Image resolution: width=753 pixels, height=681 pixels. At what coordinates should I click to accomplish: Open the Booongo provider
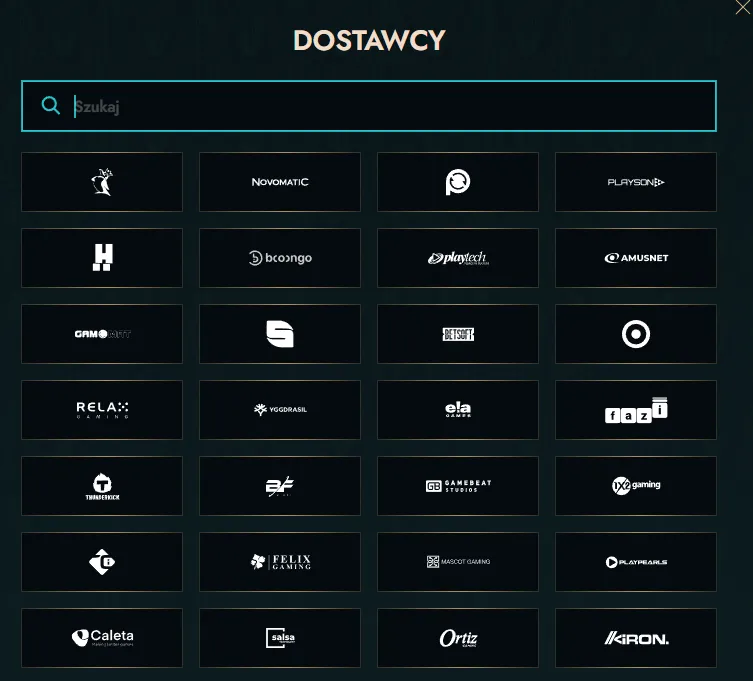coord(280,258)
